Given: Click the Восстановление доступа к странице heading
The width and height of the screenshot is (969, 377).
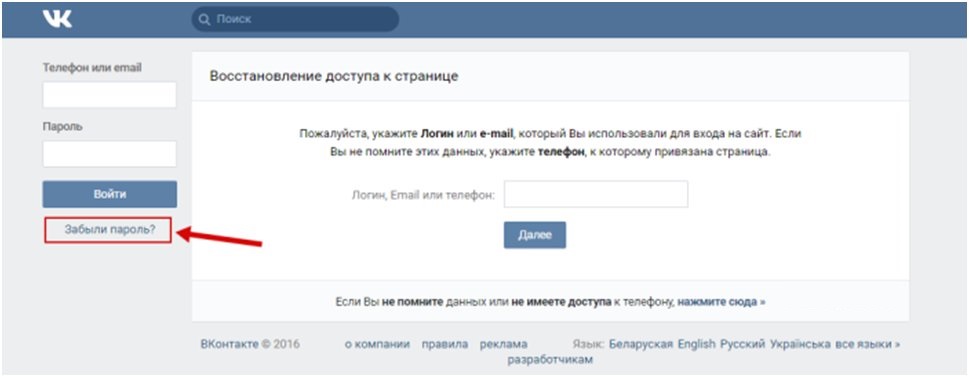Looking at the screenshot, I should (334, 77).
